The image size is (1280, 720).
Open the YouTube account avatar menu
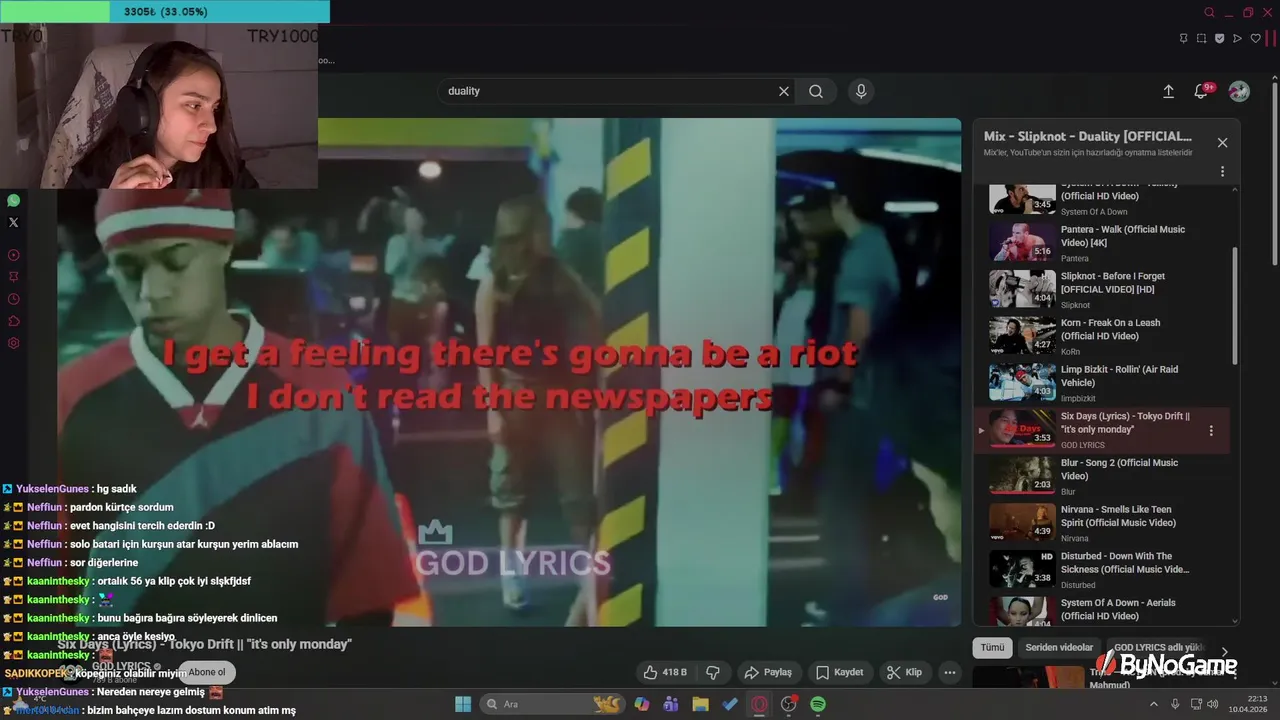(x=1239, y=91)
